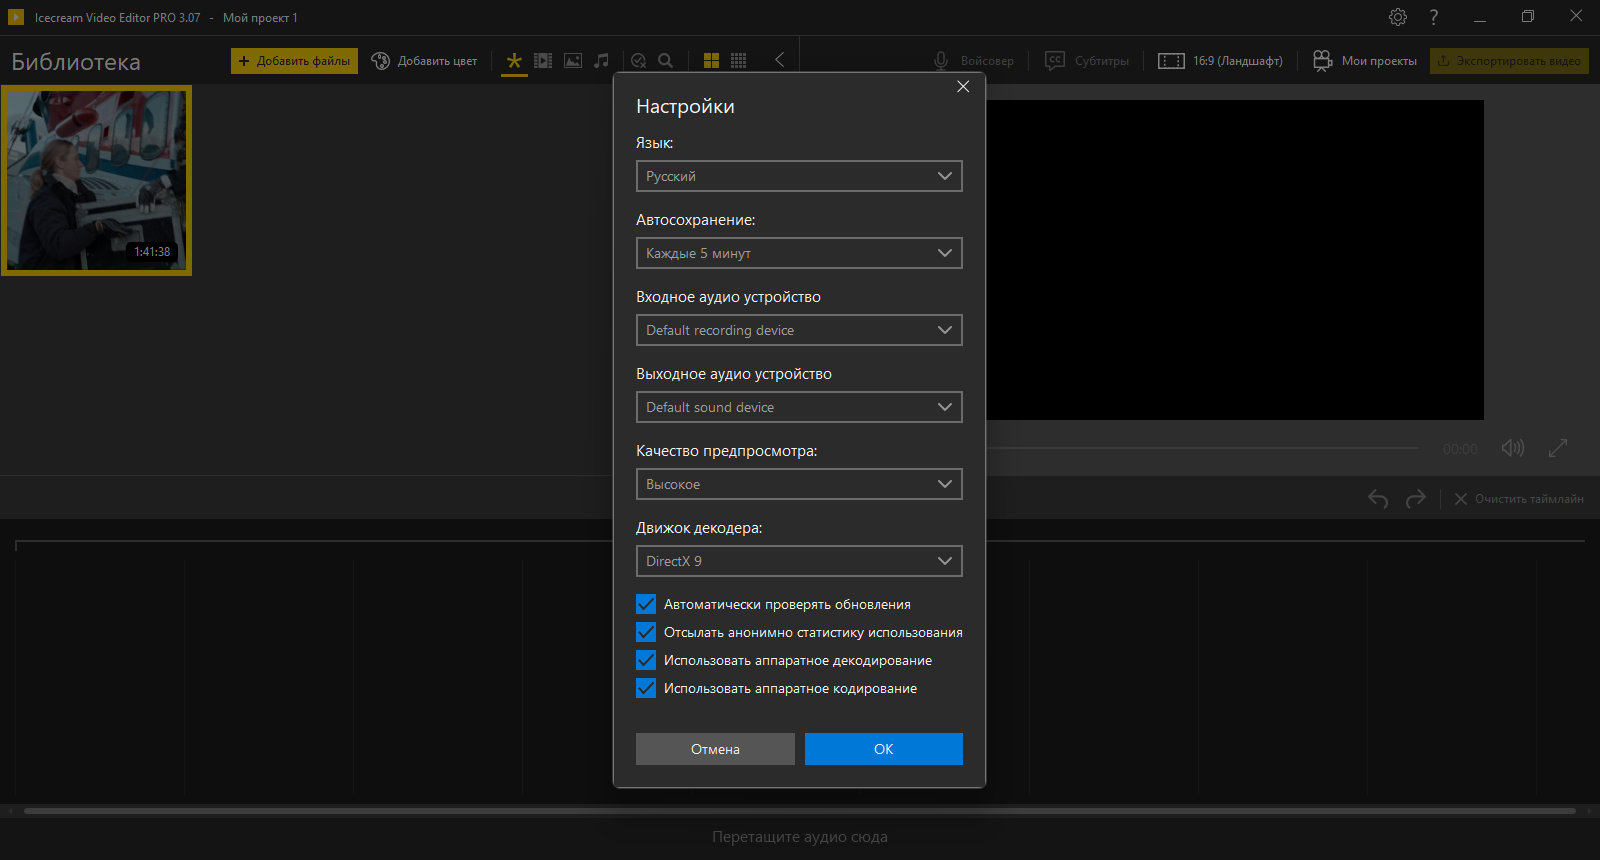Disable Использовать аппаратное кодирование checkbox

pyautogui.click(x=646, y=688)
